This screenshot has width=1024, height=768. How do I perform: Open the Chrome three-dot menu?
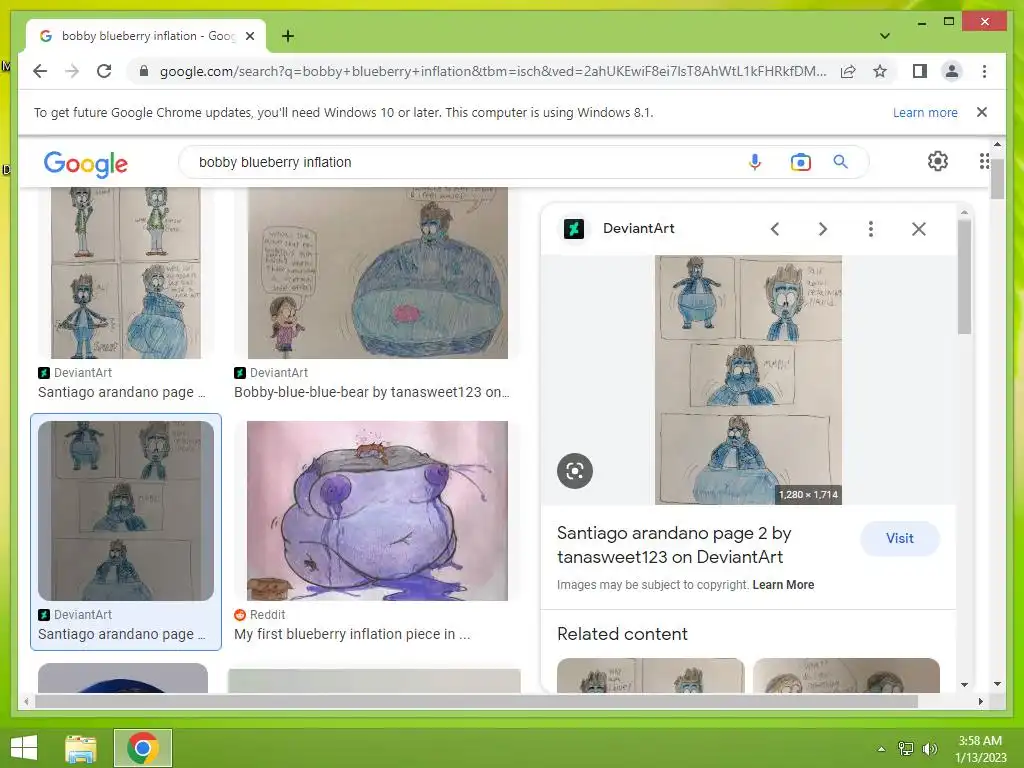pos(984,71)
